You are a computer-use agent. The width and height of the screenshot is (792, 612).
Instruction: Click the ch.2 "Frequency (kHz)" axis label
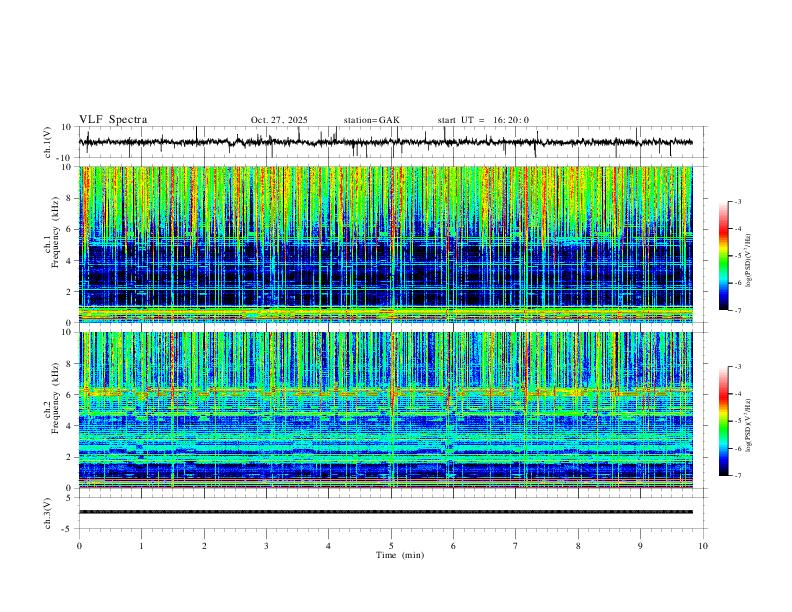point(56,397)
